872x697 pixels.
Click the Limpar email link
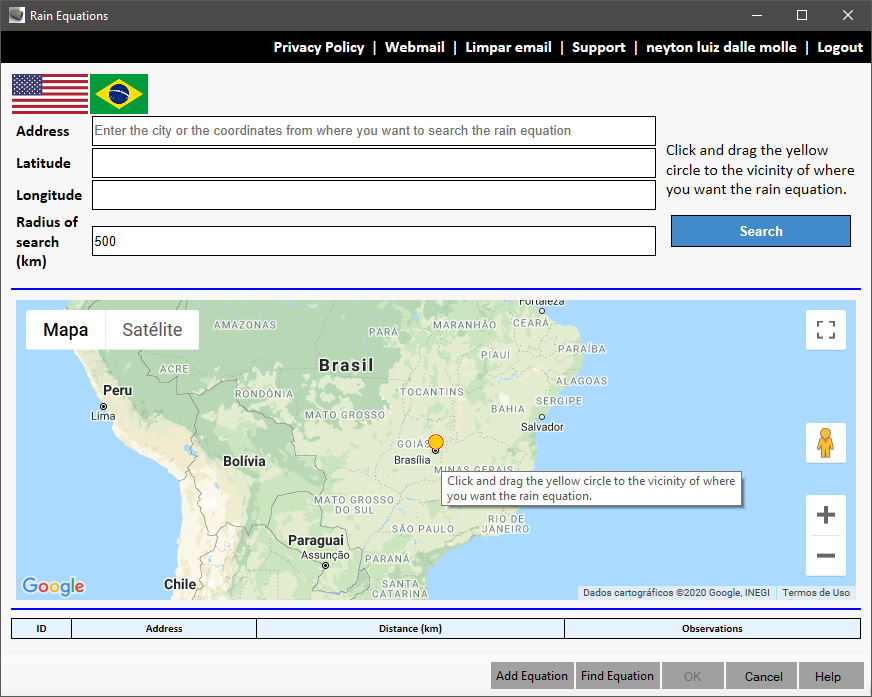[x=508, y=47]
